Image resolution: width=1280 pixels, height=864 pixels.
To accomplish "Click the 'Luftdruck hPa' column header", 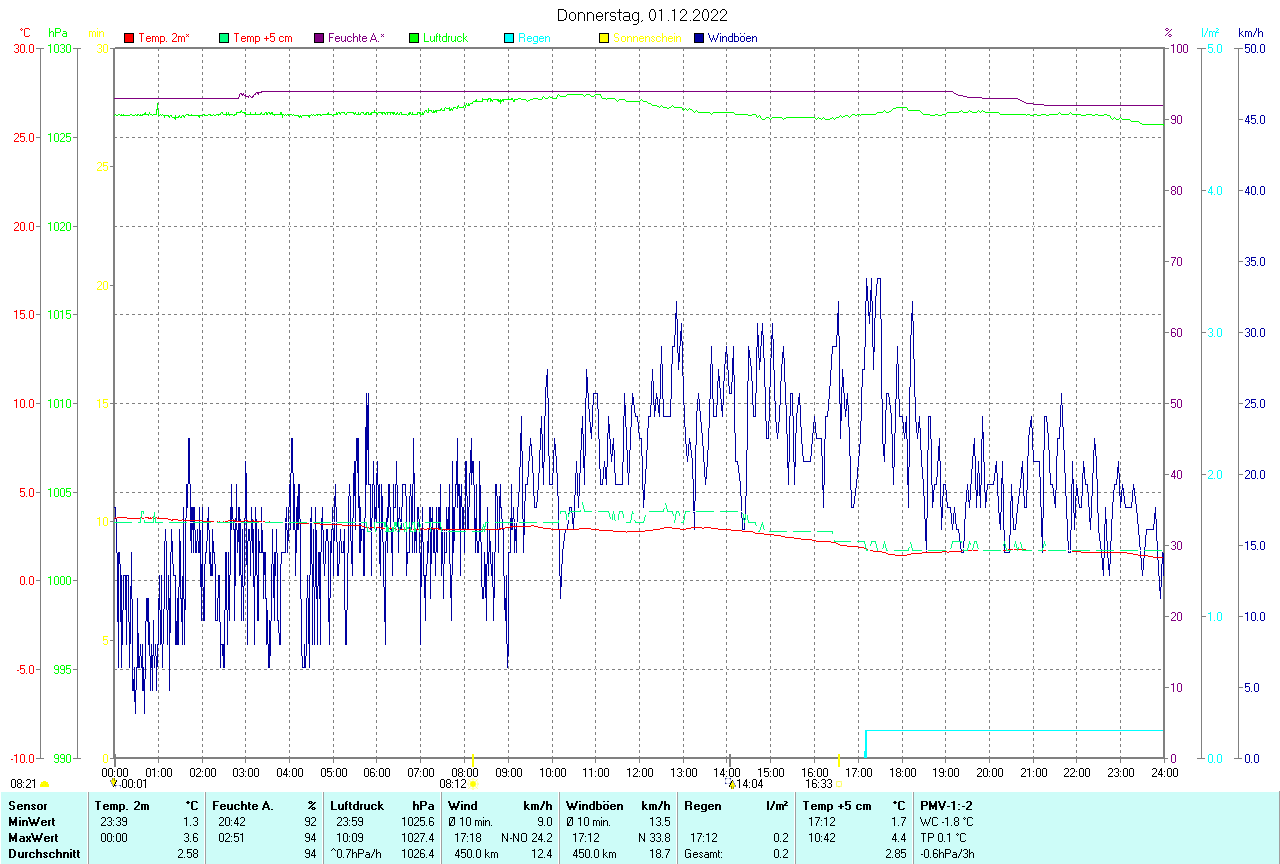I will pos(382,805).
